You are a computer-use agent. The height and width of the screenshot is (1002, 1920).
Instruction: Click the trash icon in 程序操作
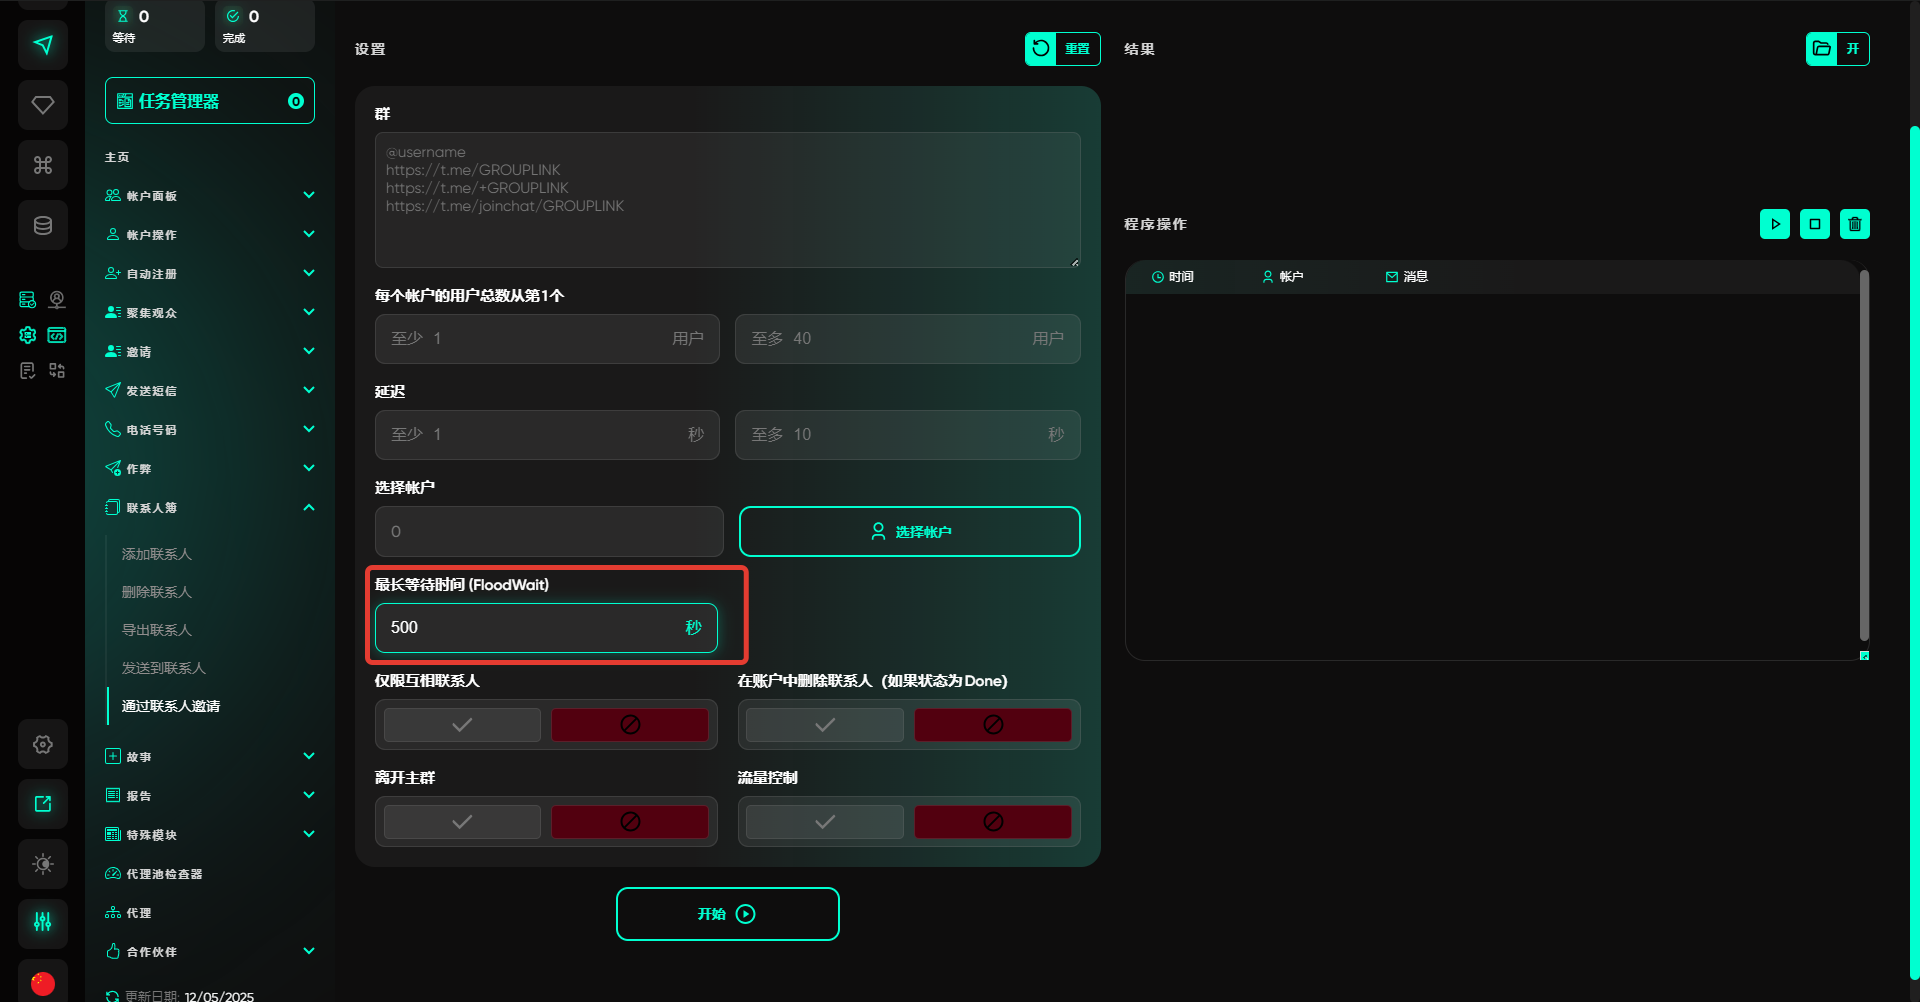(x=1854, y=224)
